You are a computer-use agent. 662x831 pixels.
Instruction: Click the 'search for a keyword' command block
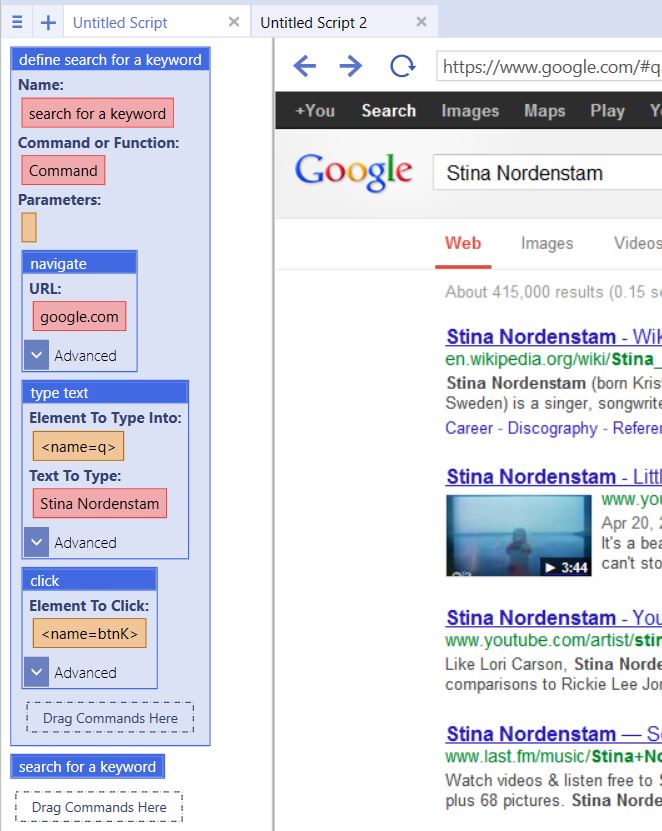[x=87, y=766]
